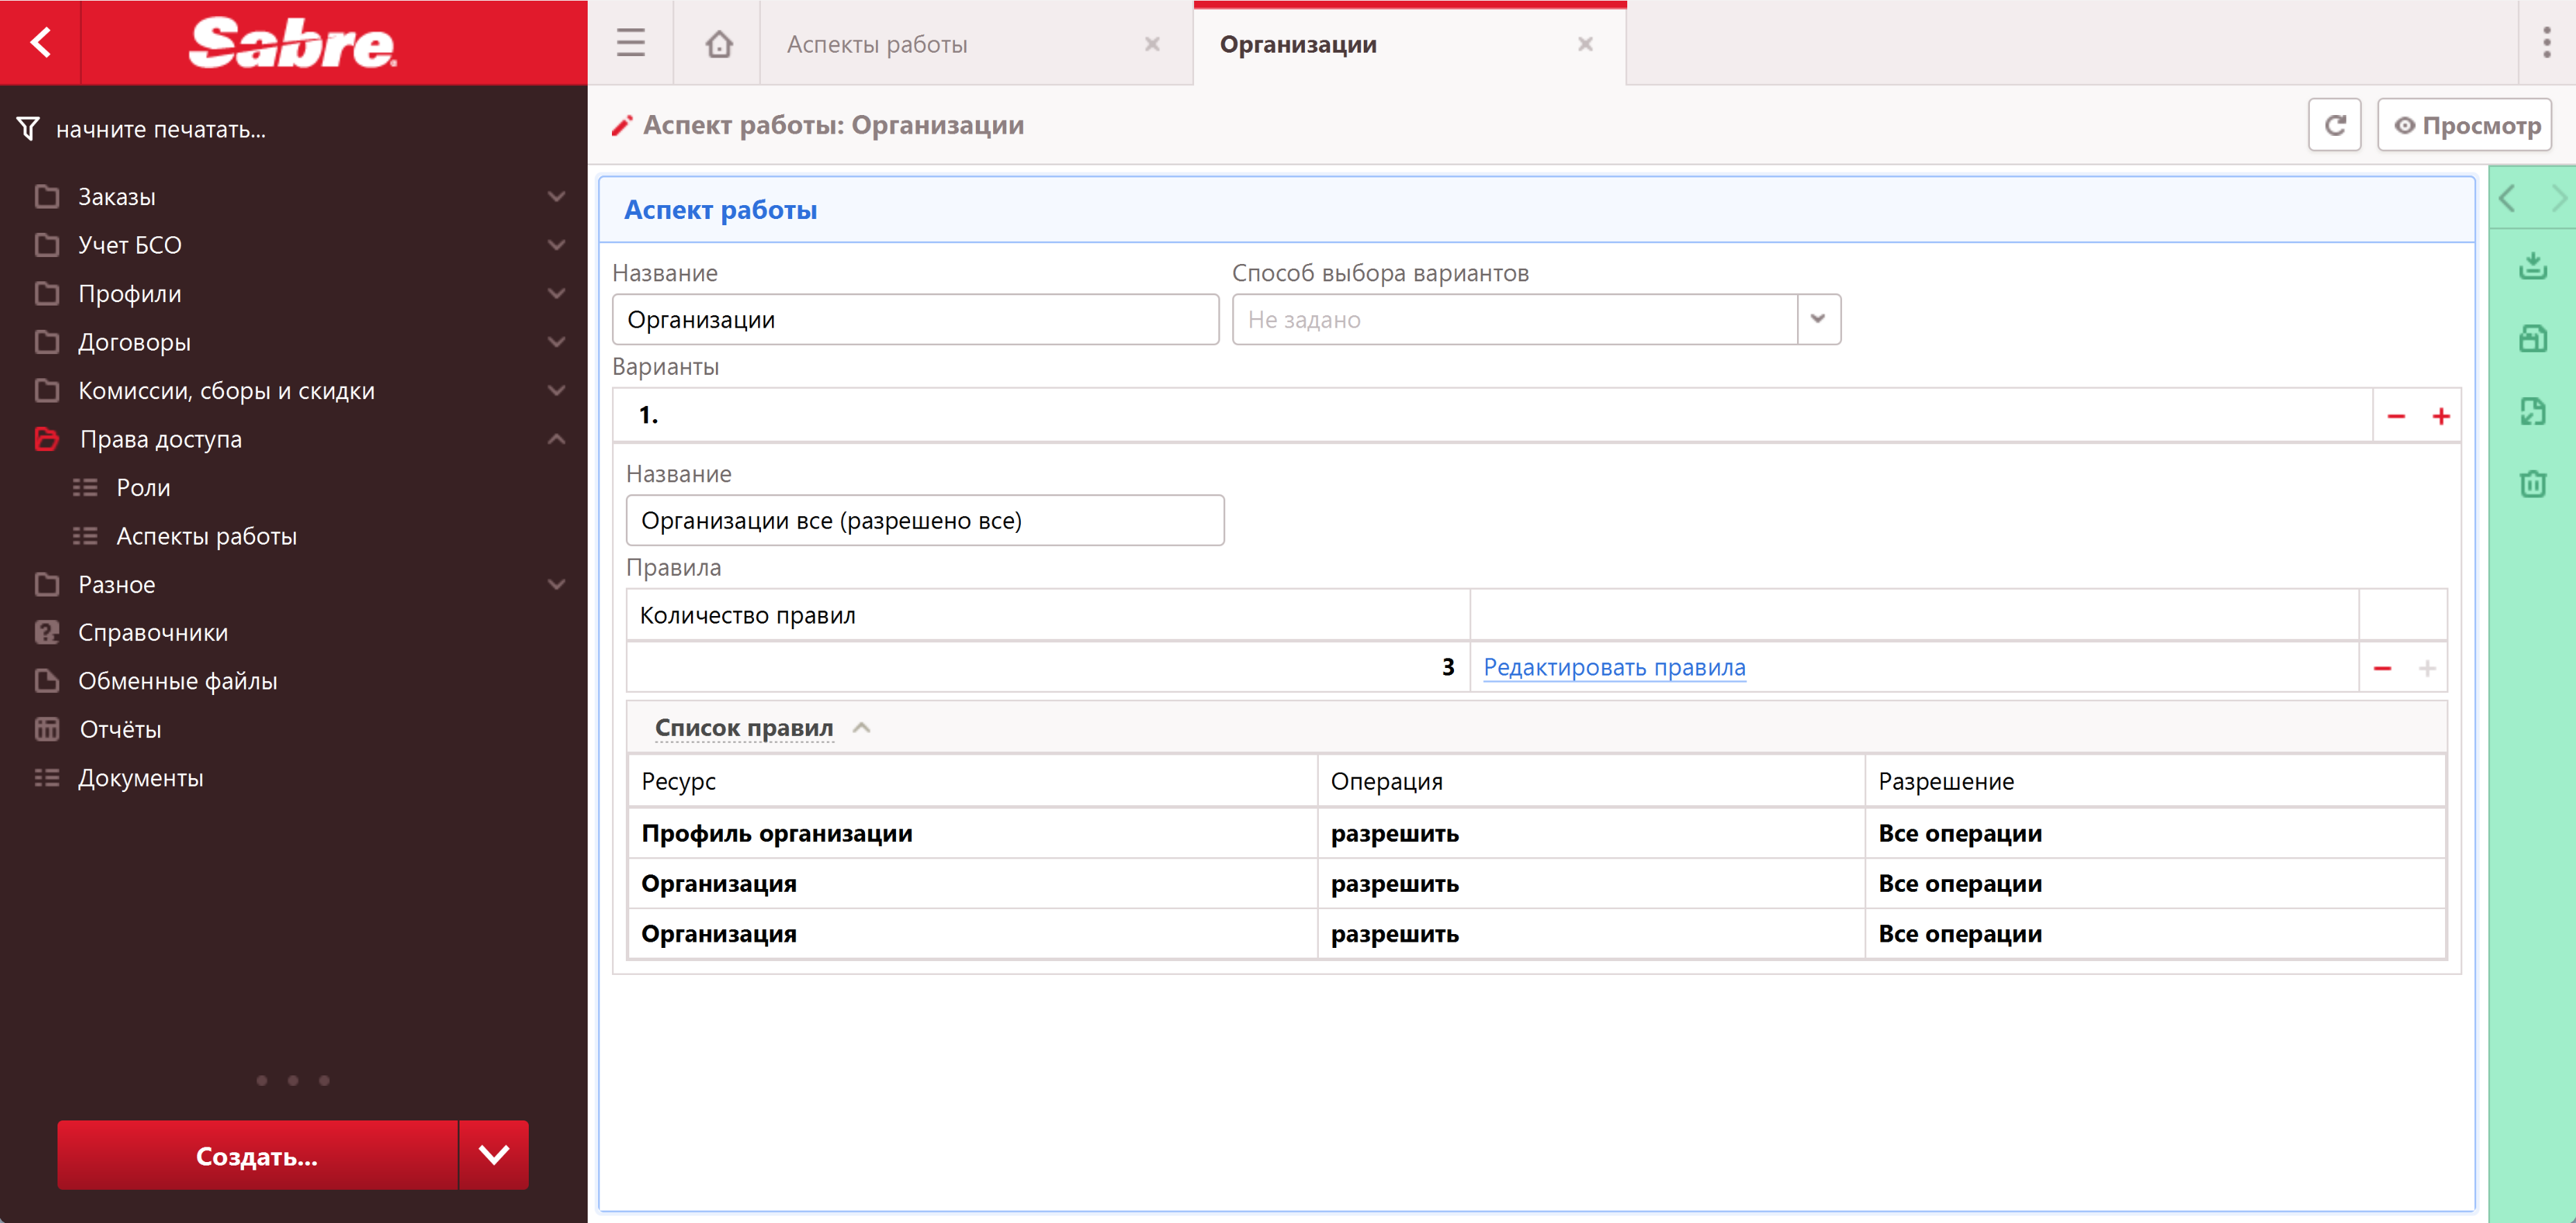
Task: Open Роли in the sidebar
Action: click(x=143, y=488)
